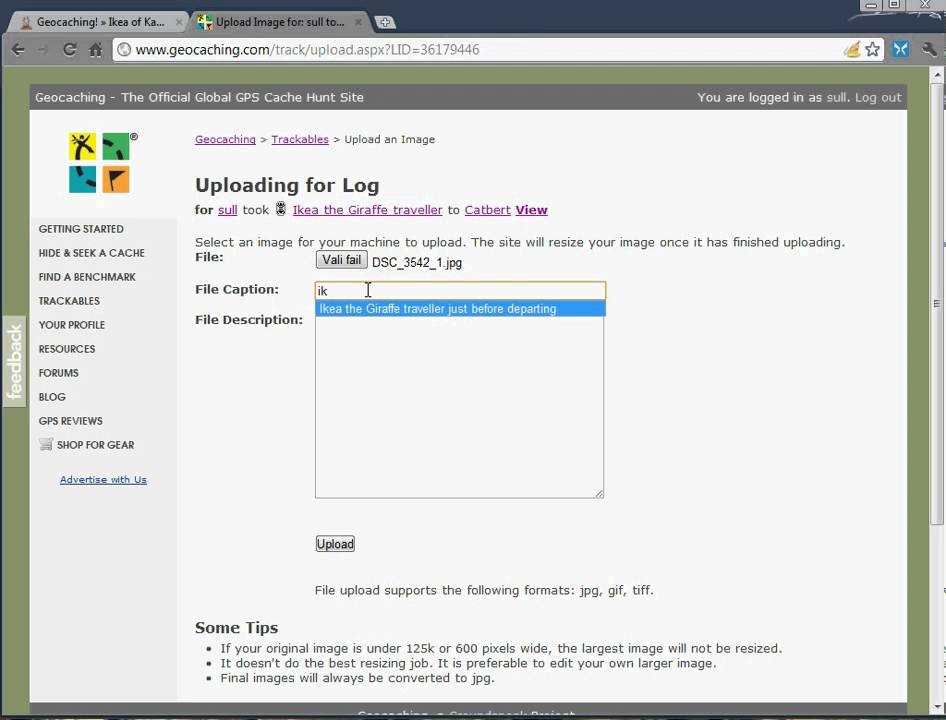Click the shopping cart icon in sidebar

pyautogui.click(x=46, y=444)
